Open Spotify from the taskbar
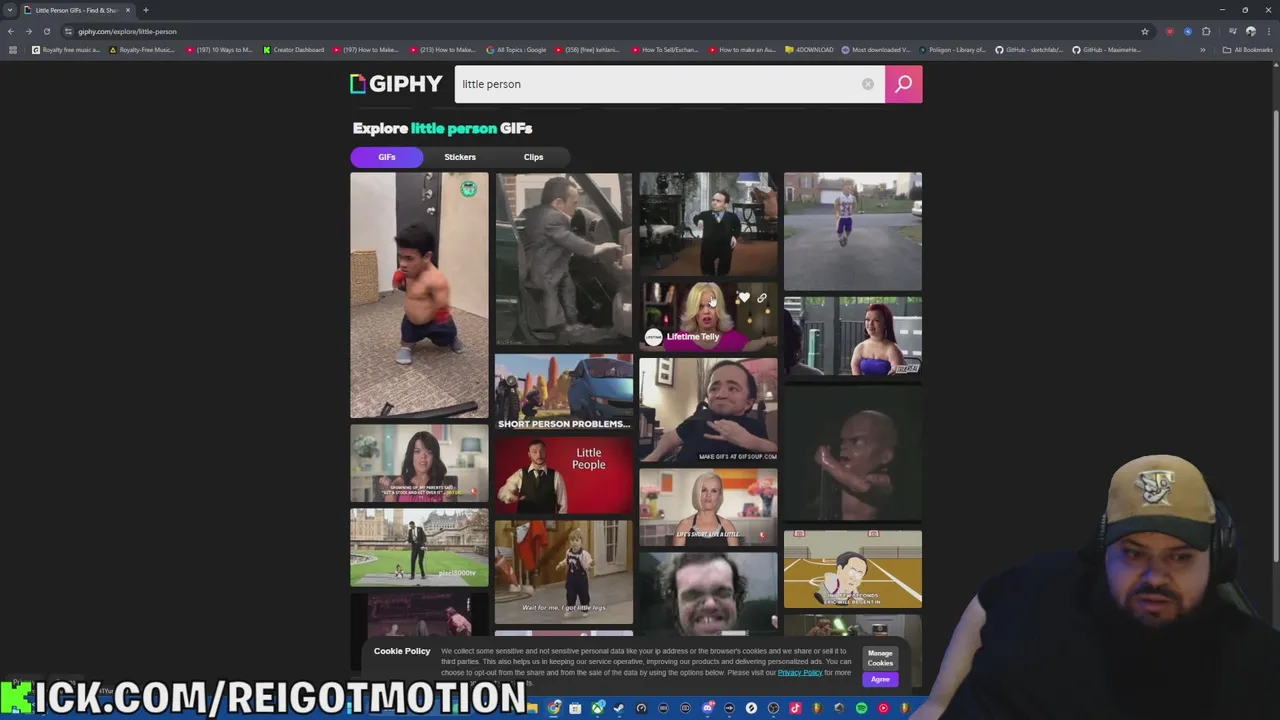 coord(861,708)
